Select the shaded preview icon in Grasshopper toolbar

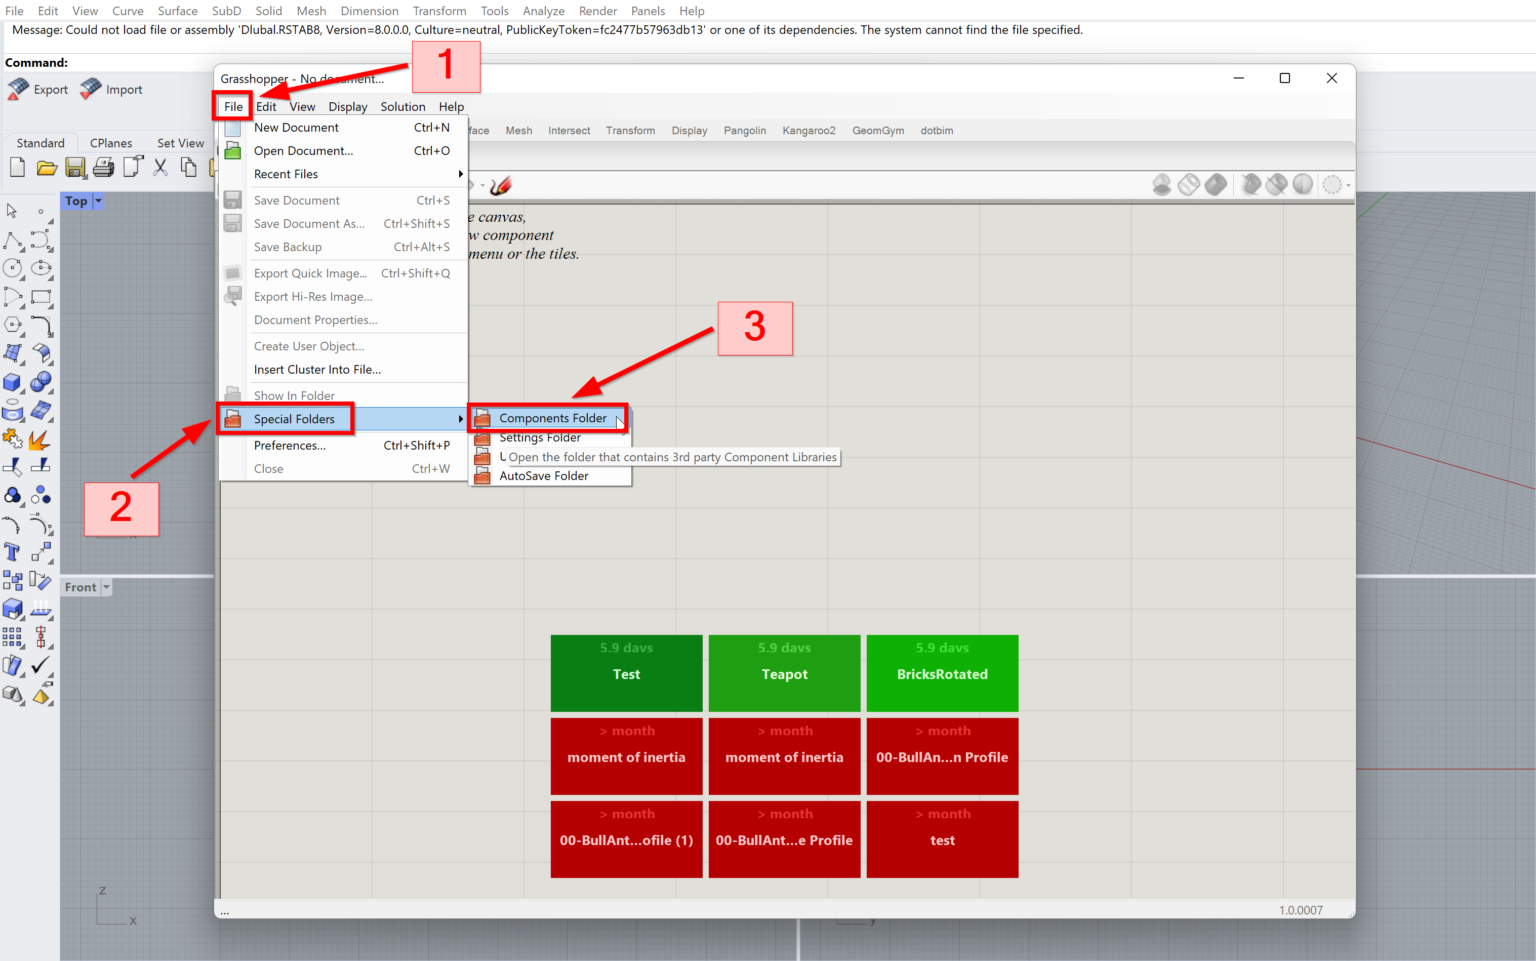point(1216,184)
